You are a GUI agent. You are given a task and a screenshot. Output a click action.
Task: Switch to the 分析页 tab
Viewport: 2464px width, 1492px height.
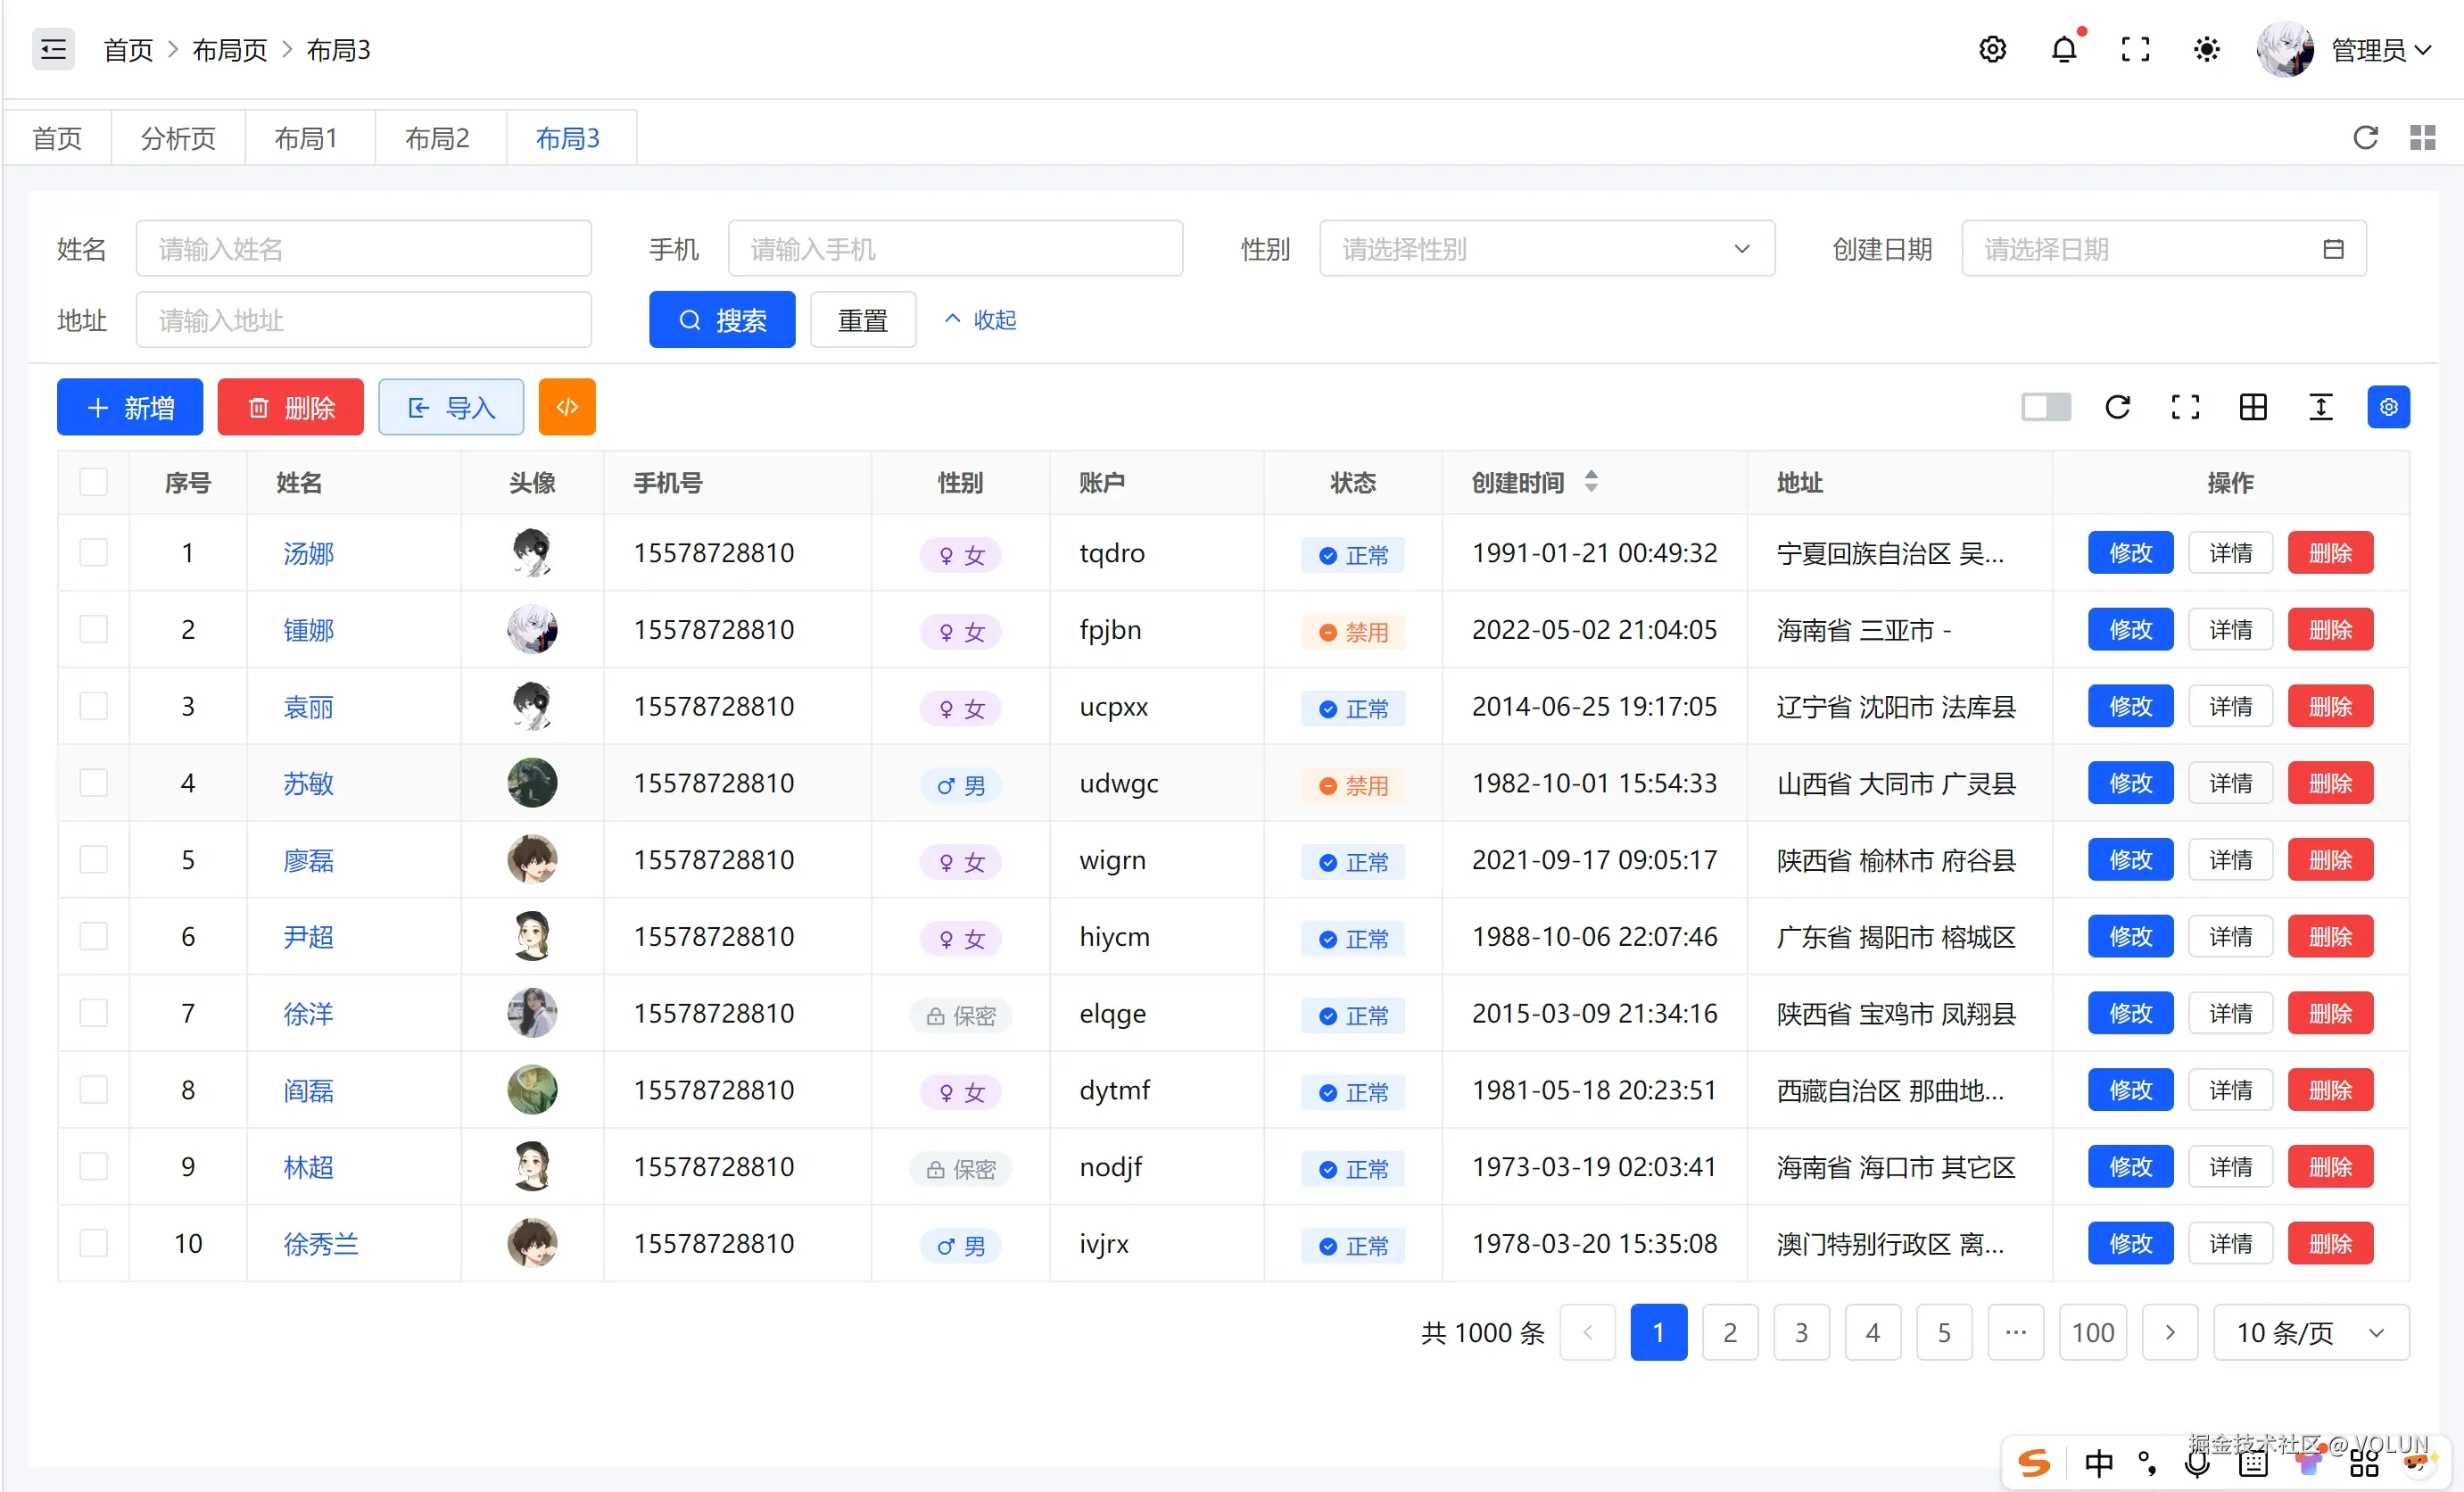pyautogui.click(x=178, y=138)
